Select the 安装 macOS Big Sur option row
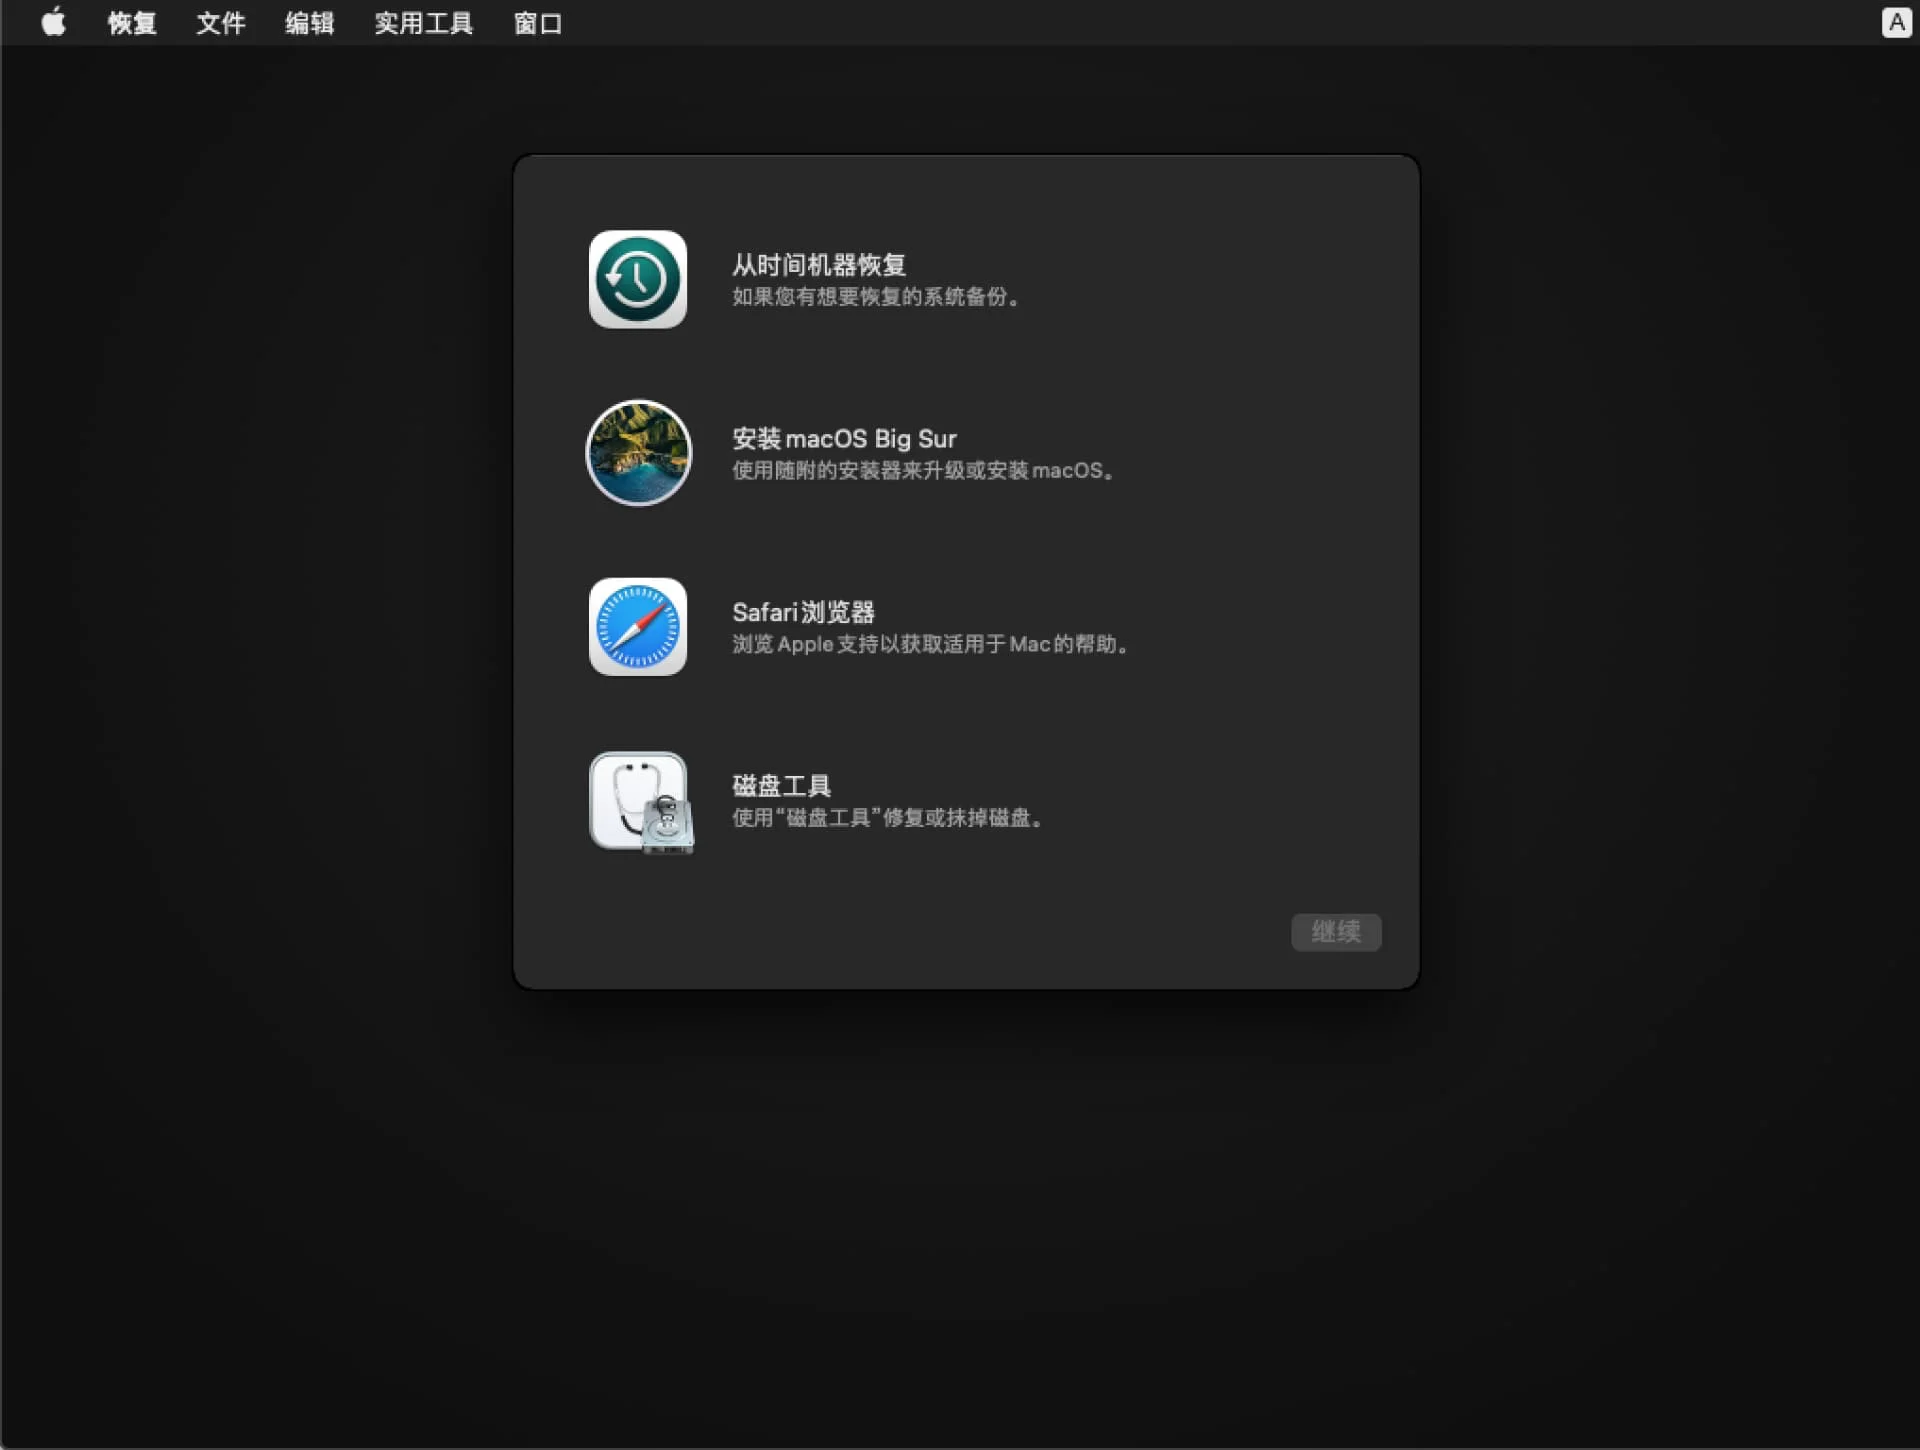Image resolution: width=1920 pixels, height=1450 pixels. (x=843, y=438)
